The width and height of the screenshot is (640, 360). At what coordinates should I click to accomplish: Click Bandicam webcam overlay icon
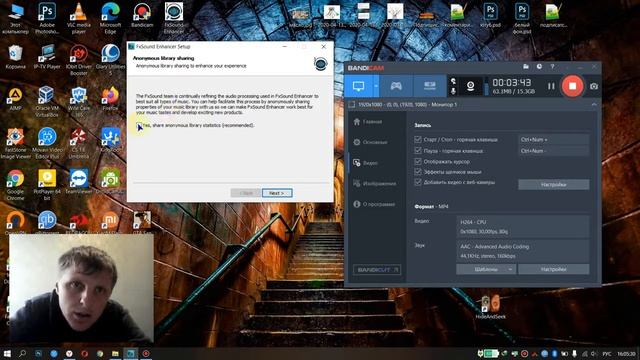click(x=470, y=86)
